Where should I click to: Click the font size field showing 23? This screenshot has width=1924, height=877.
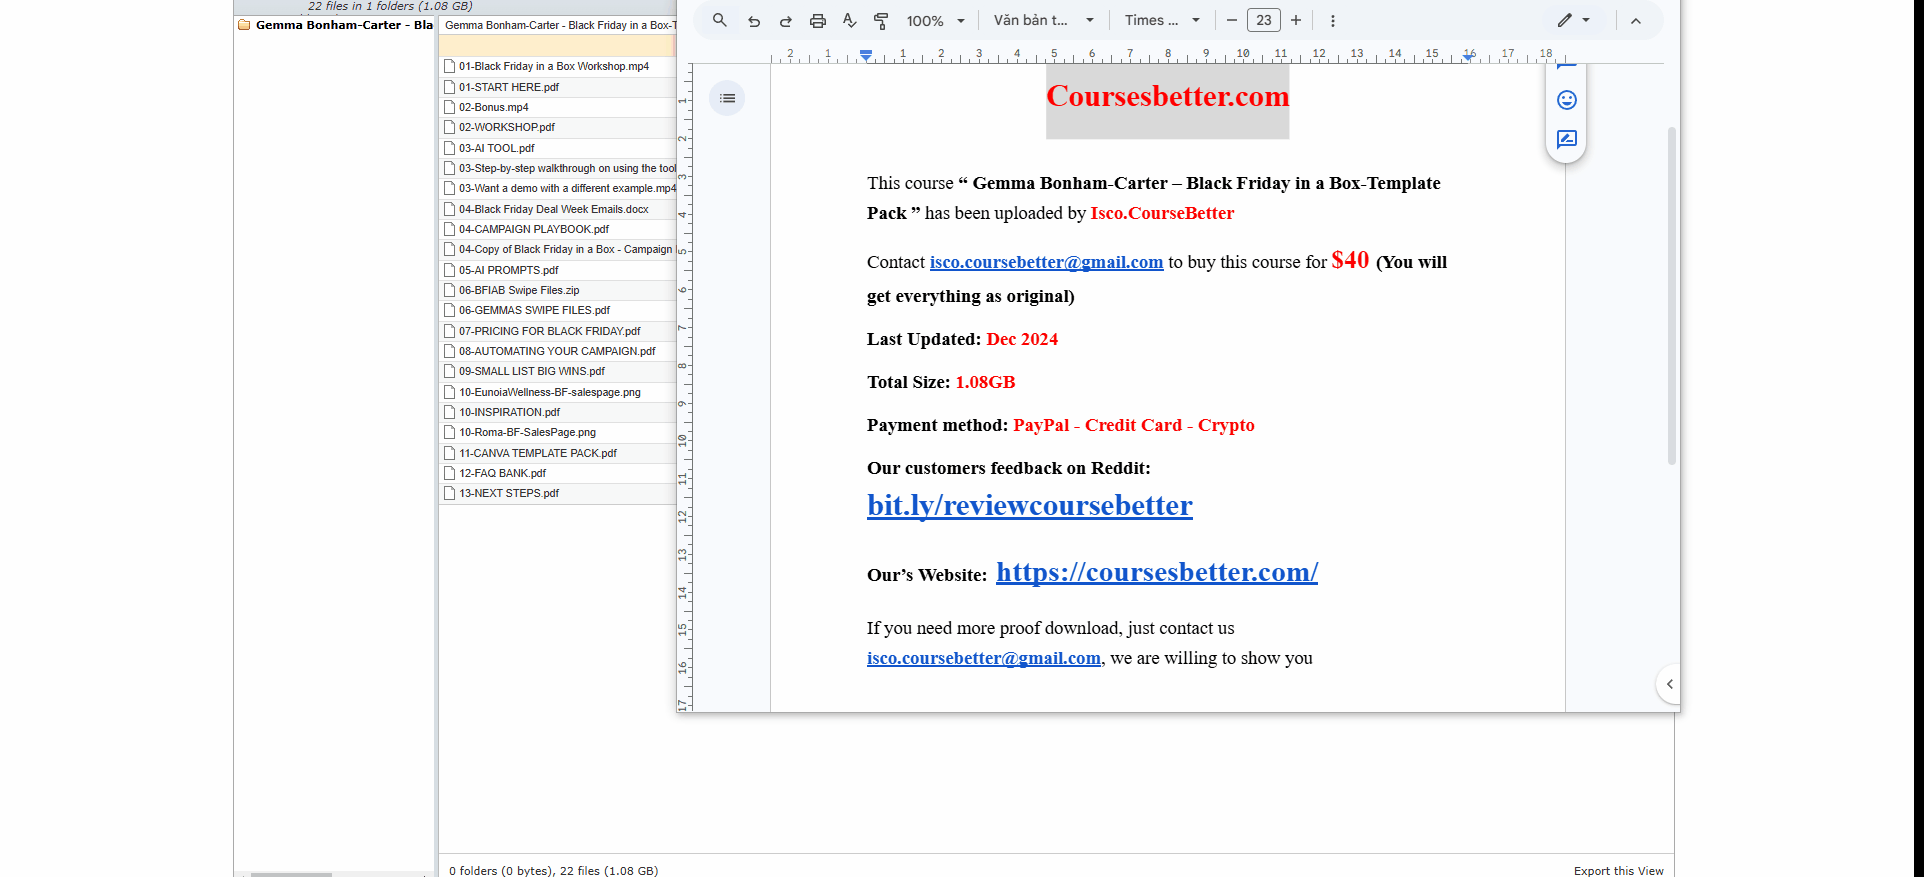click(1264, 21)
